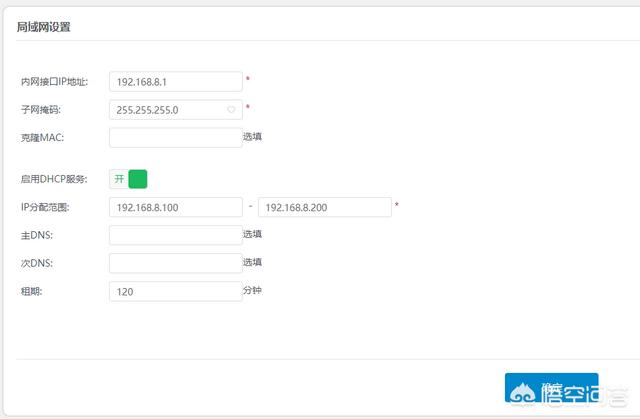
Task: Click the secondary DNS input field
Action: [x=176, y=263]
